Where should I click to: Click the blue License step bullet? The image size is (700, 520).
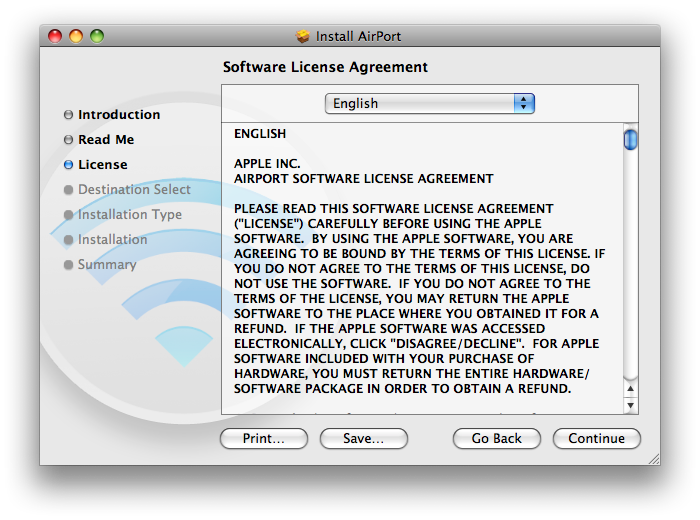(x=68, y=165)
